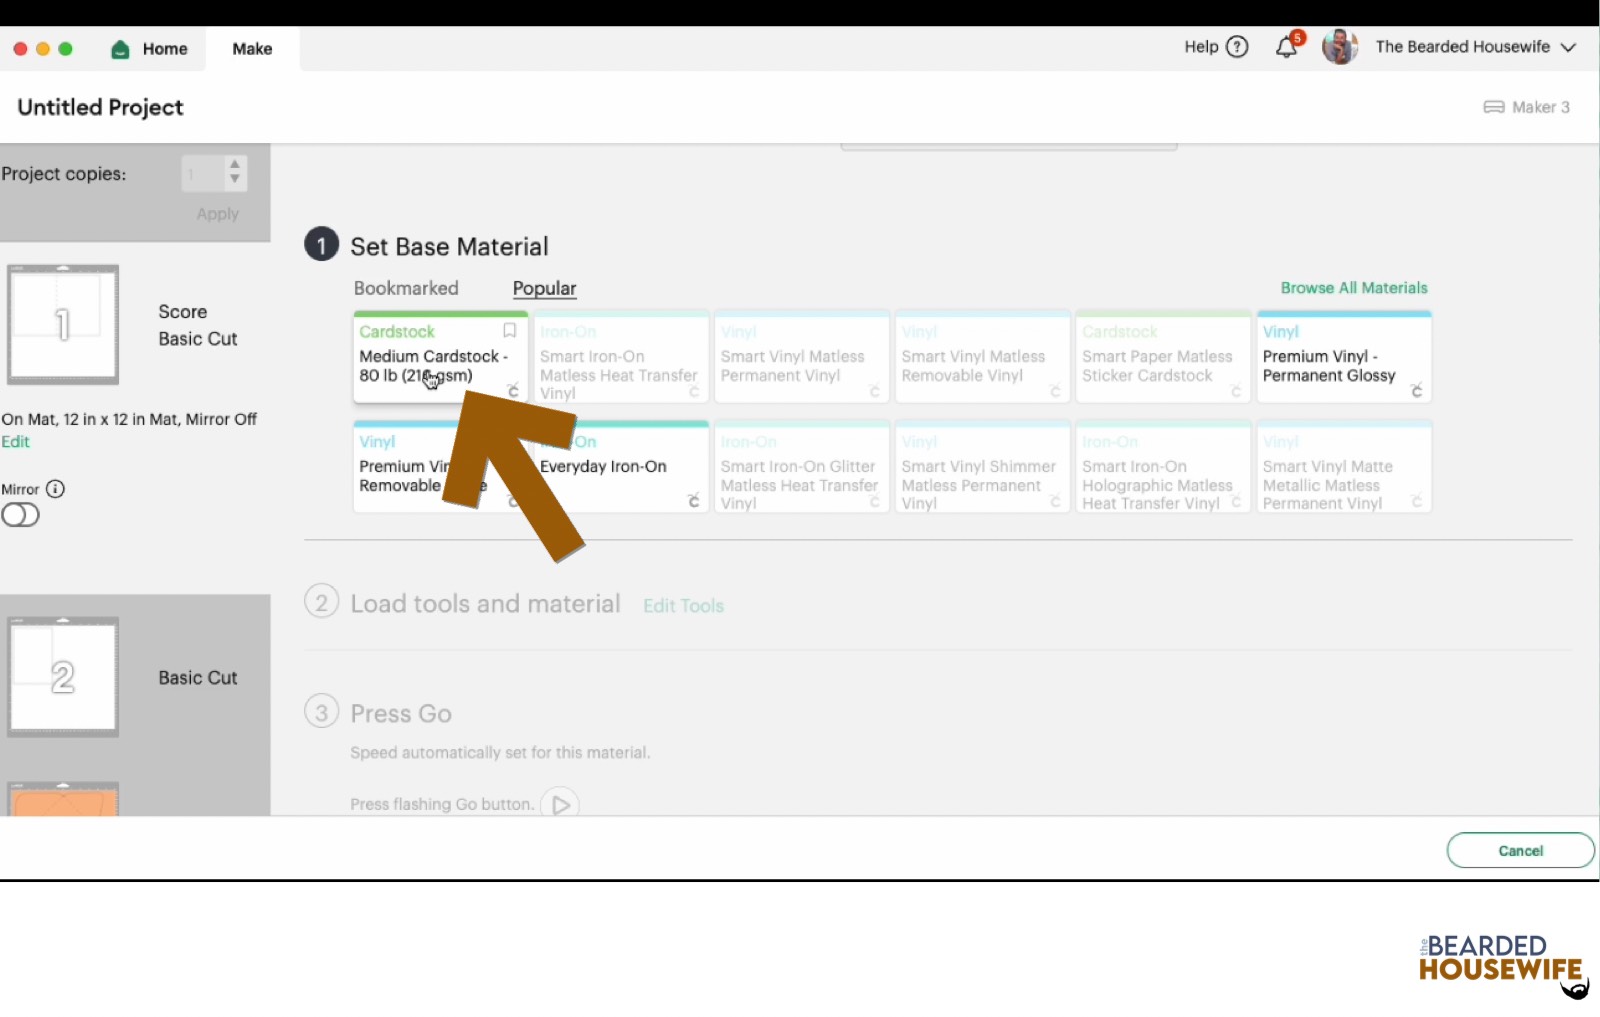This screenshot has height=1017, width=1600.
Task: Click the Cricut logo on Everyday Iron-On card
Action: (693, 501)
